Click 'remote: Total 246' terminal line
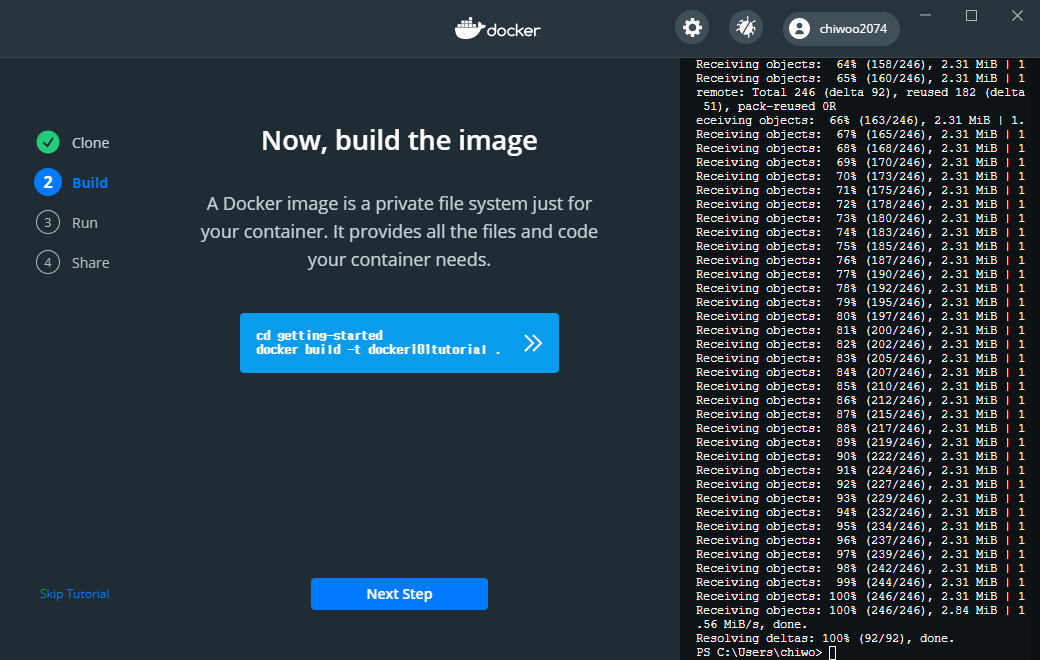Image resolution: width=1040 pixels, height=660 pixels. pos(860,99)
